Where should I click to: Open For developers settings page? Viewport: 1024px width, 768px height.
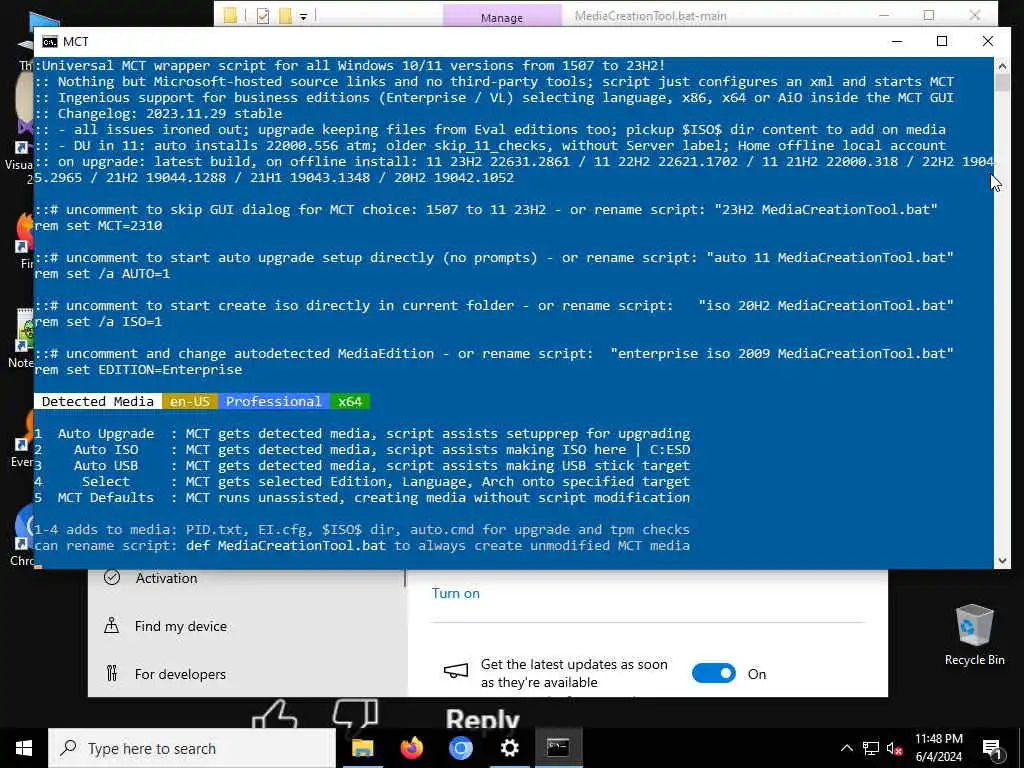[180, 674]
